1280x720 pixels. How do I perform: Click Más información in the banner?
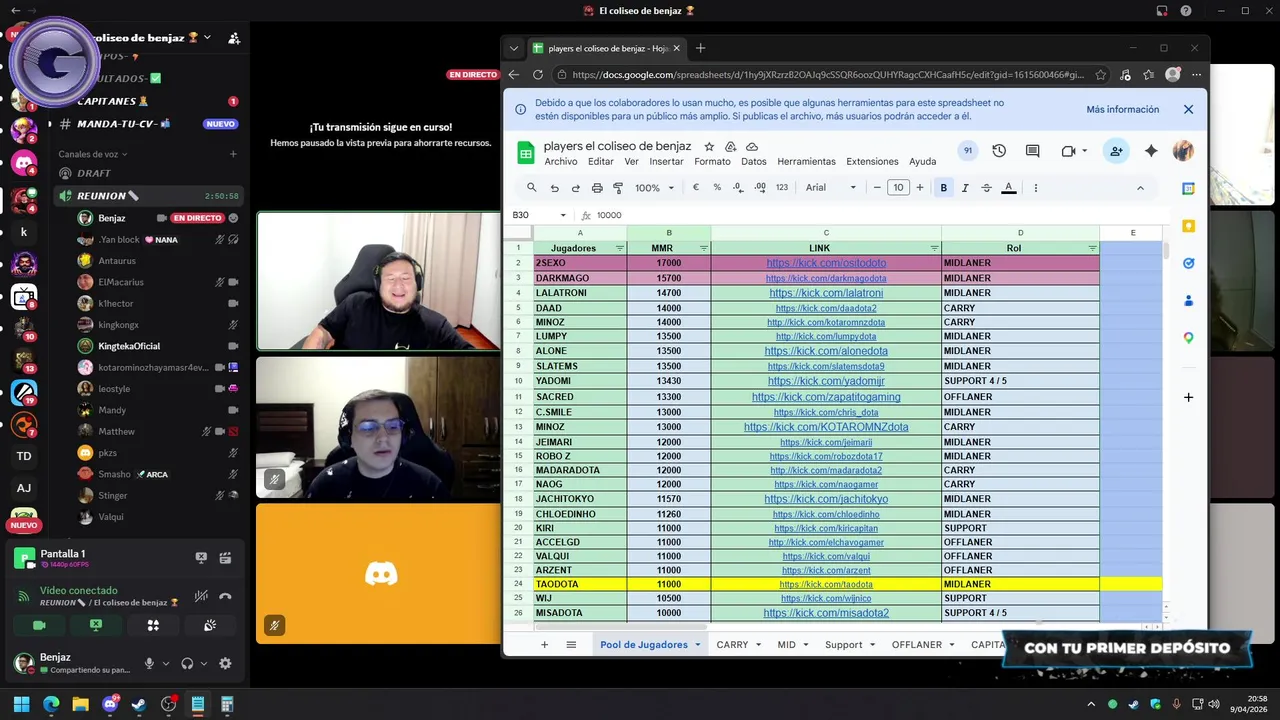(x=1123, y=109)
